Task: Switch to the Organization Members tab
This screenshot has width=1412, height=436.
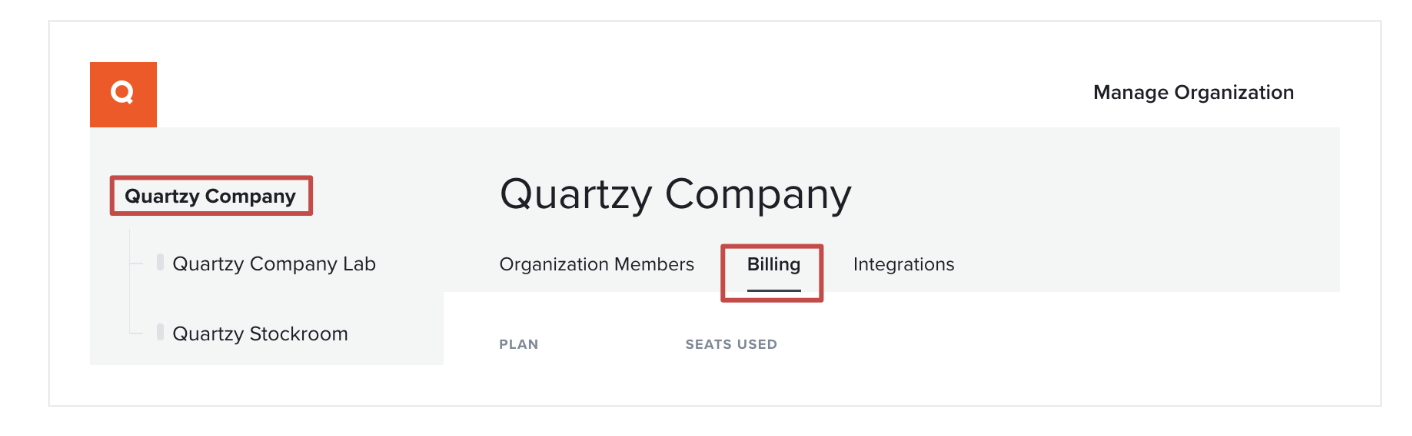Action: pyautogui.click(x=596, y=265)
